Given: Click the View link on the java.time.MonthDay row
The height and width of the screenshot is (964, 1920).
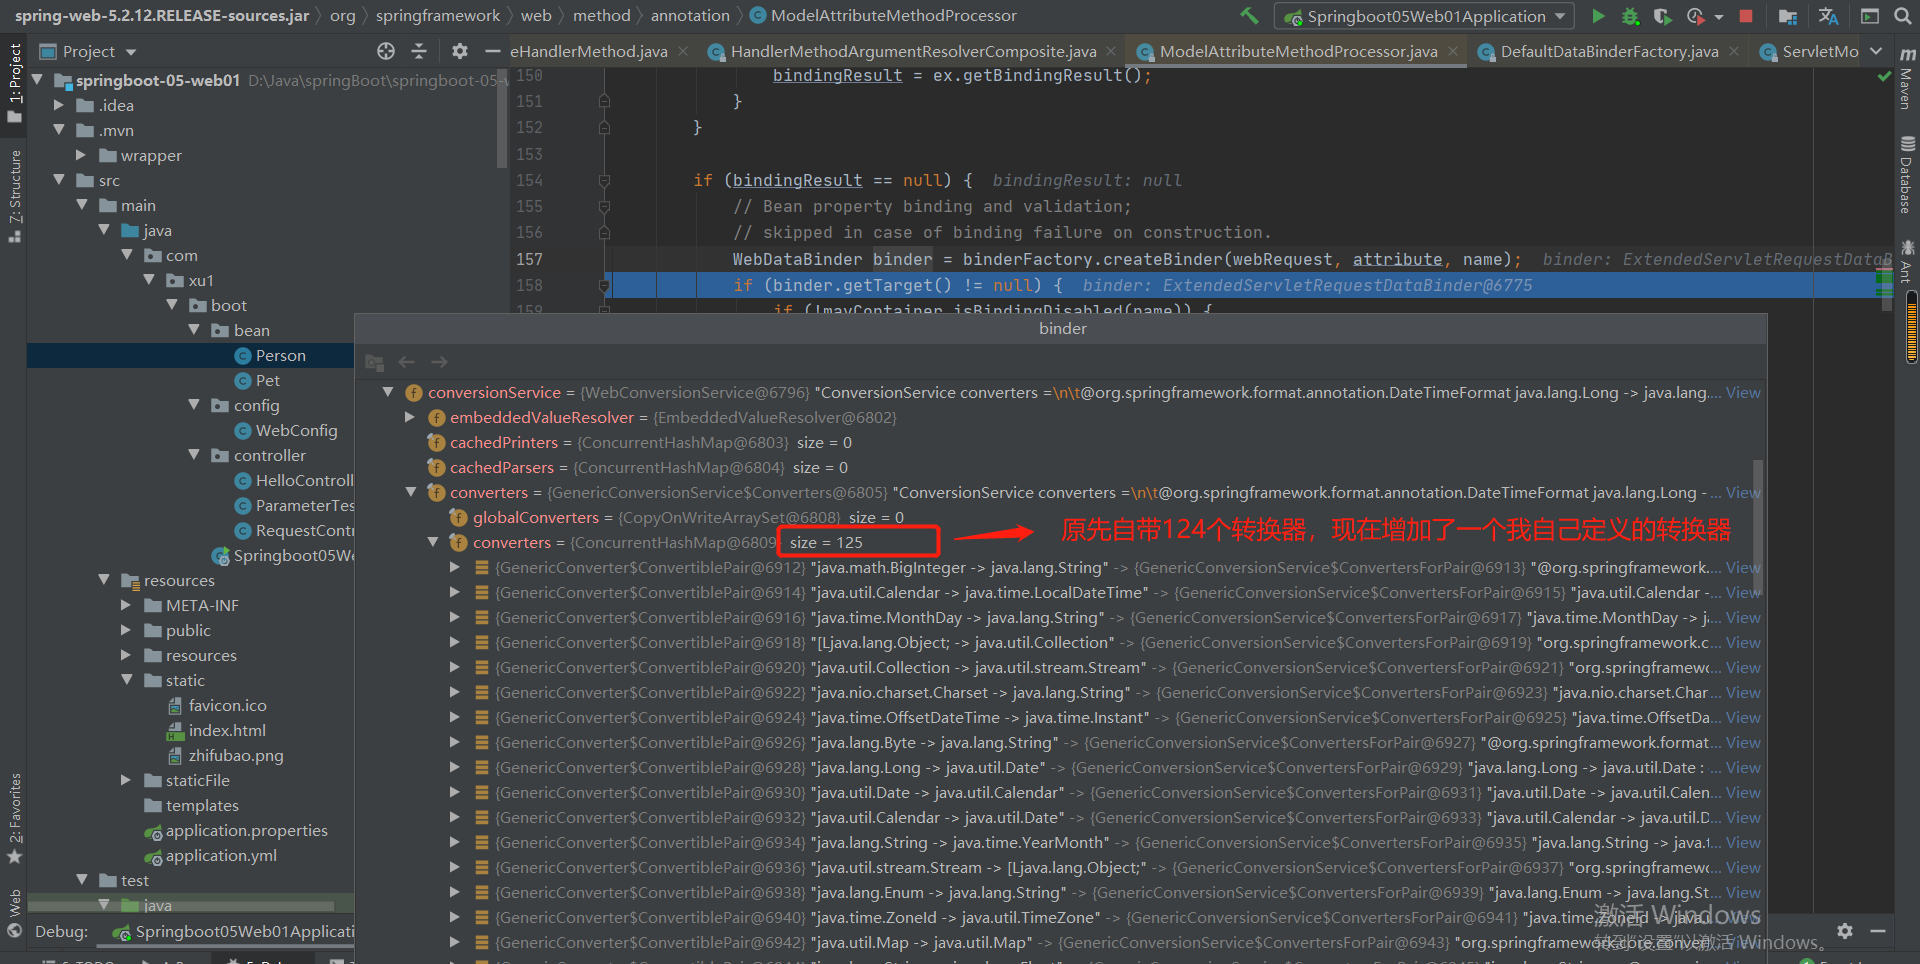Looking at the screenshot, I should 1743,617.
